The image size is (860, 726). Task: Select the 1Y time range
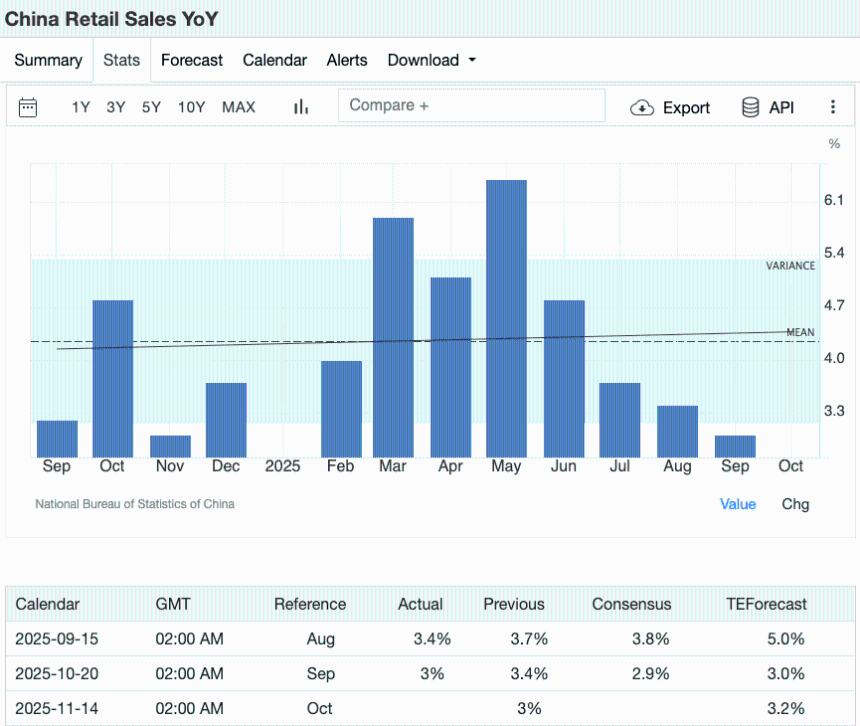(81, 107)
